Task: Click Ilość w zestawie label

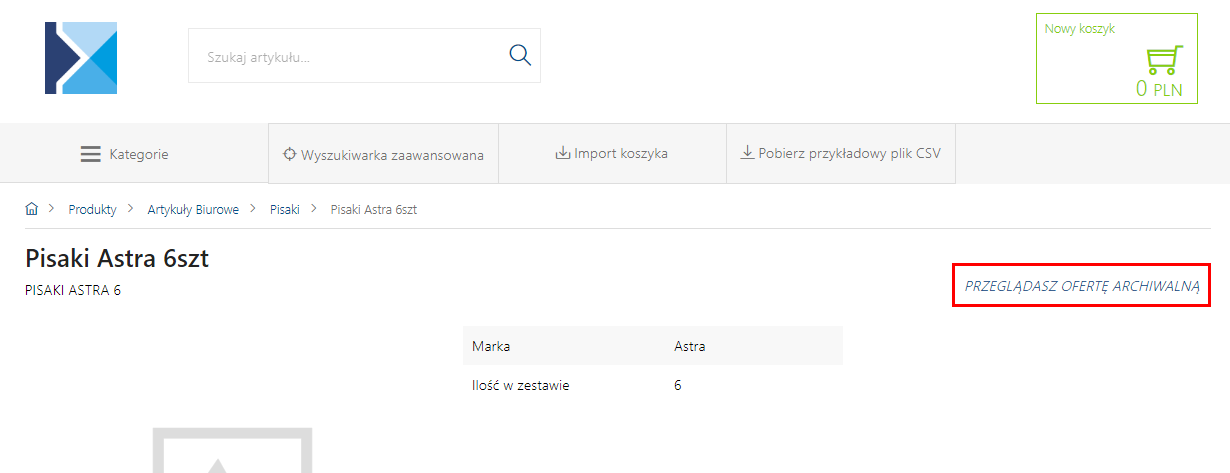Action: tap(520, 385)
